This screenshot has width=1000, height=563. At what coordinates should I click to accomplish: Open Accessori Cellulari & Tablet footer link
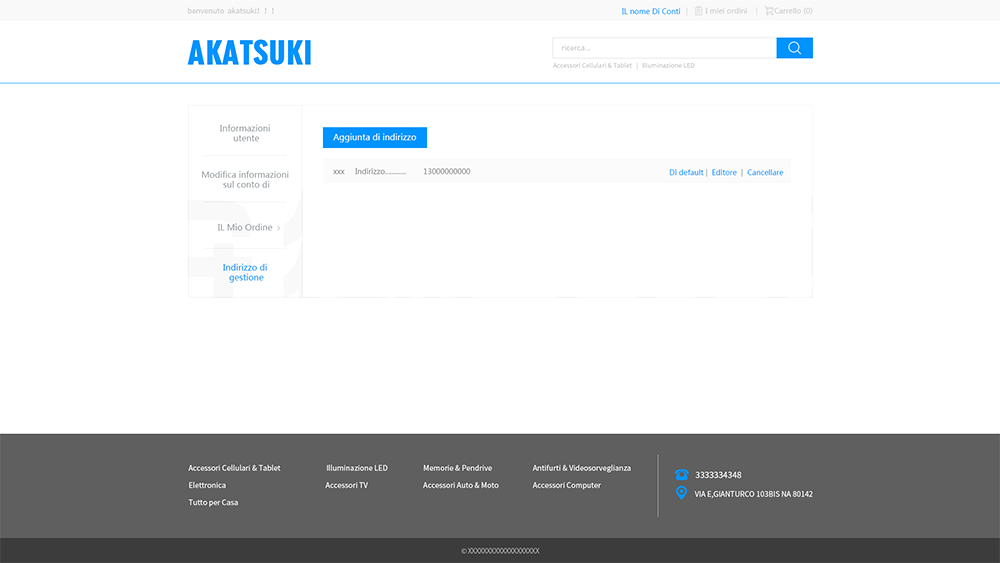[x=234, y=468]
